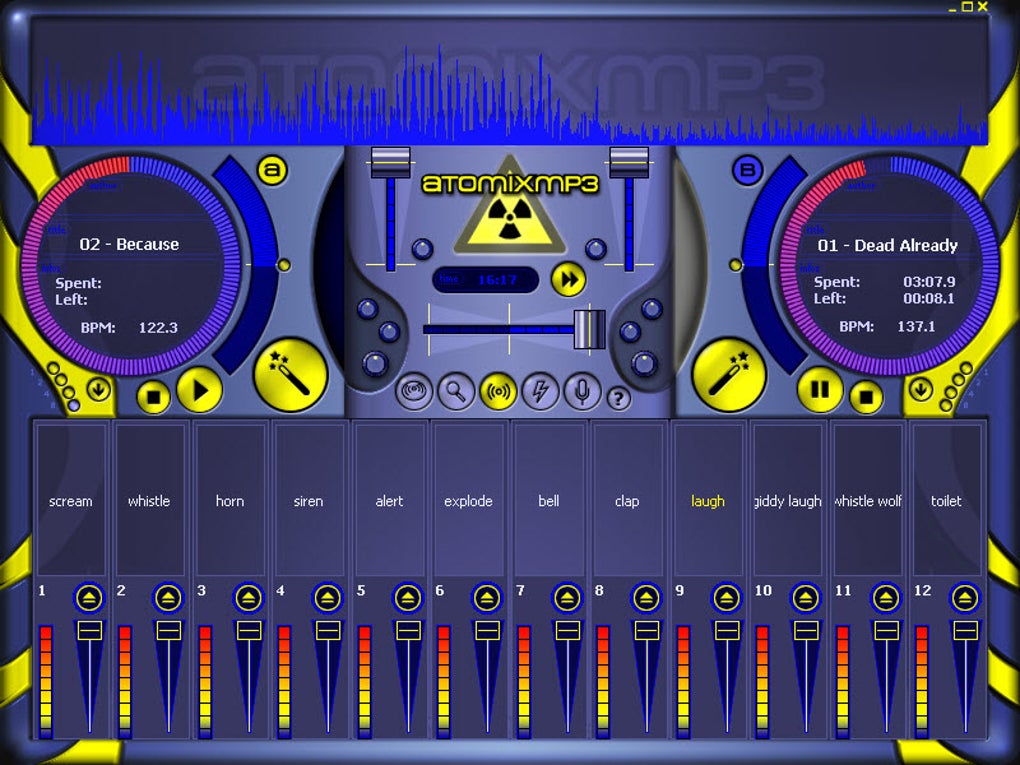Click the left channel volume fader
This screenshot has height=765, width=1020.
[x=390, y=163]
